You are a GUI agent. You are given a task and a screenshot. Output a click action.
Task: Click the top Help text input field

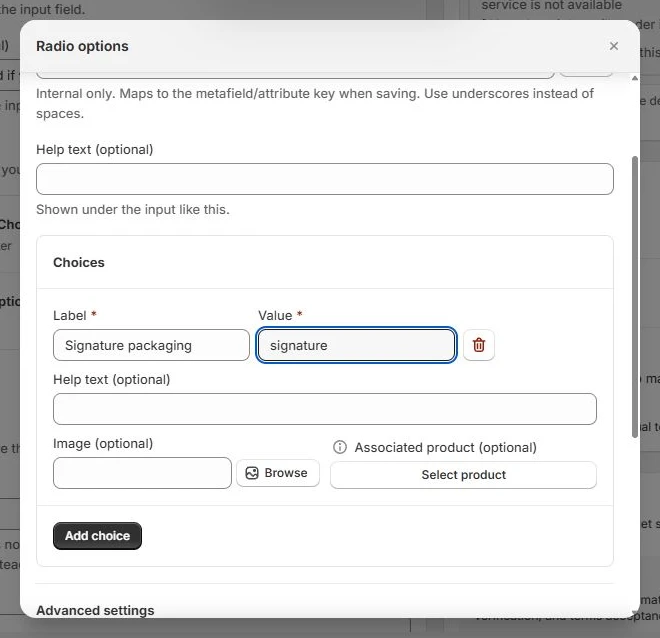click(x=325, y=179)
